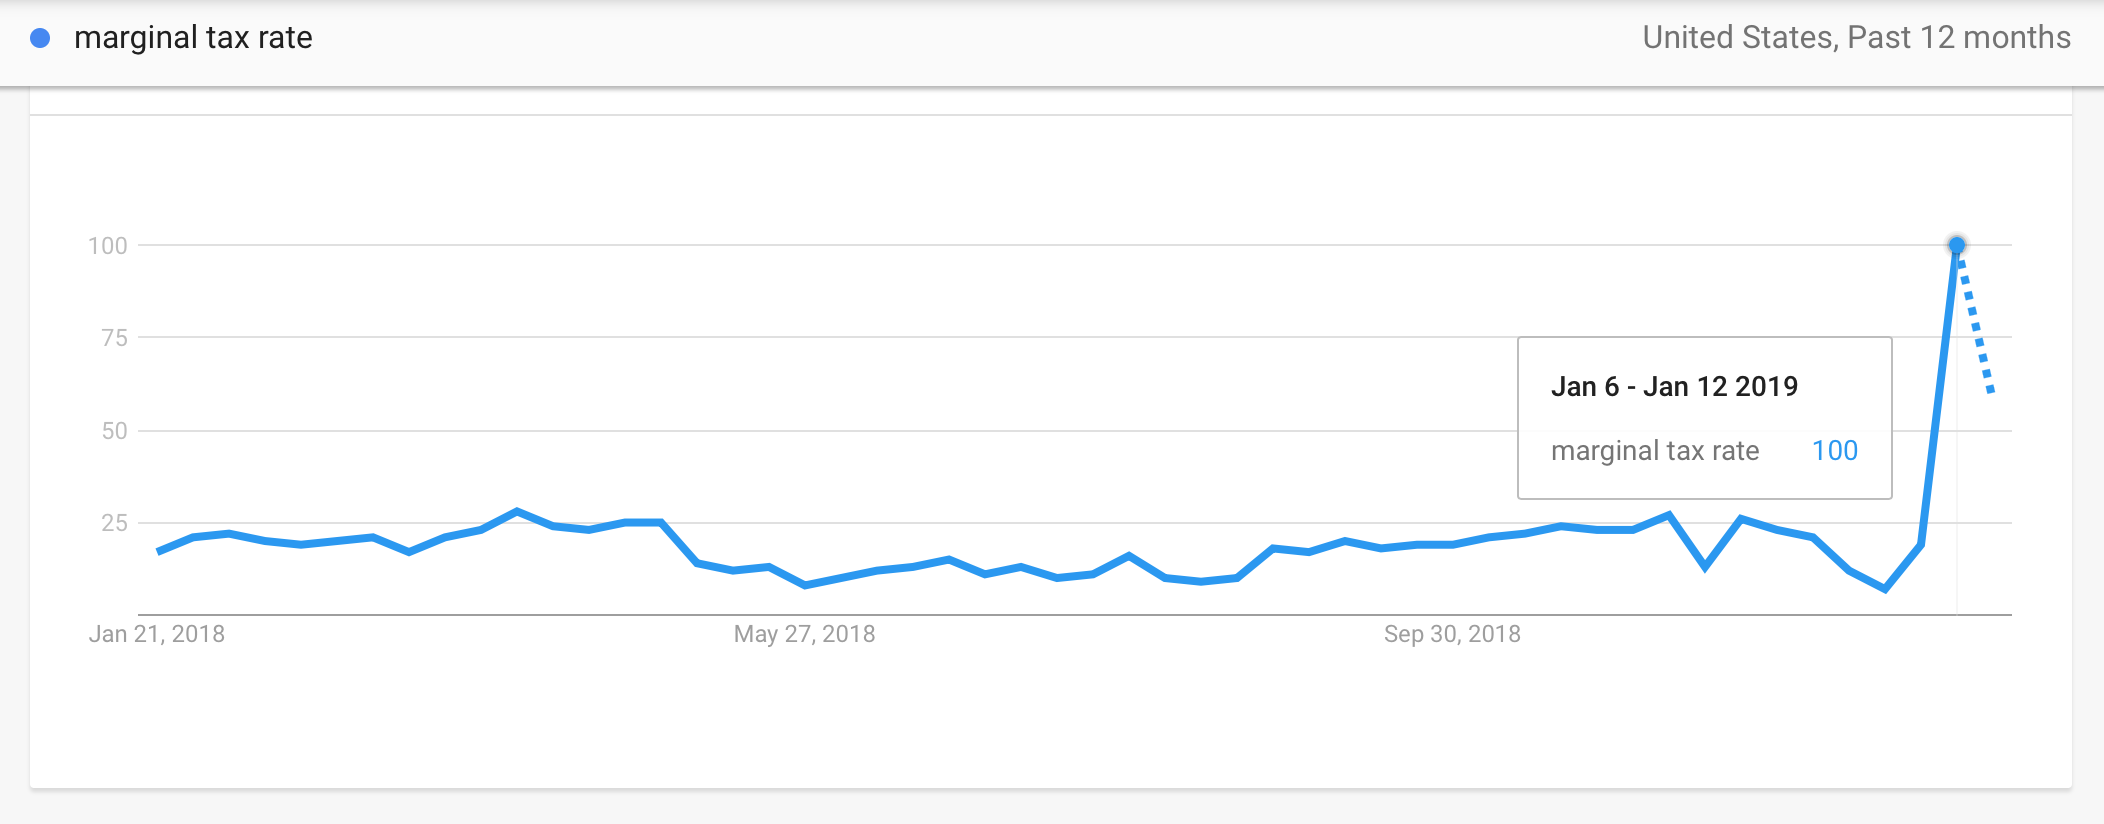Click marginal tax rate text inside the tooltip
This screenshot has width=2104, height=824.
pos(1655,451)
